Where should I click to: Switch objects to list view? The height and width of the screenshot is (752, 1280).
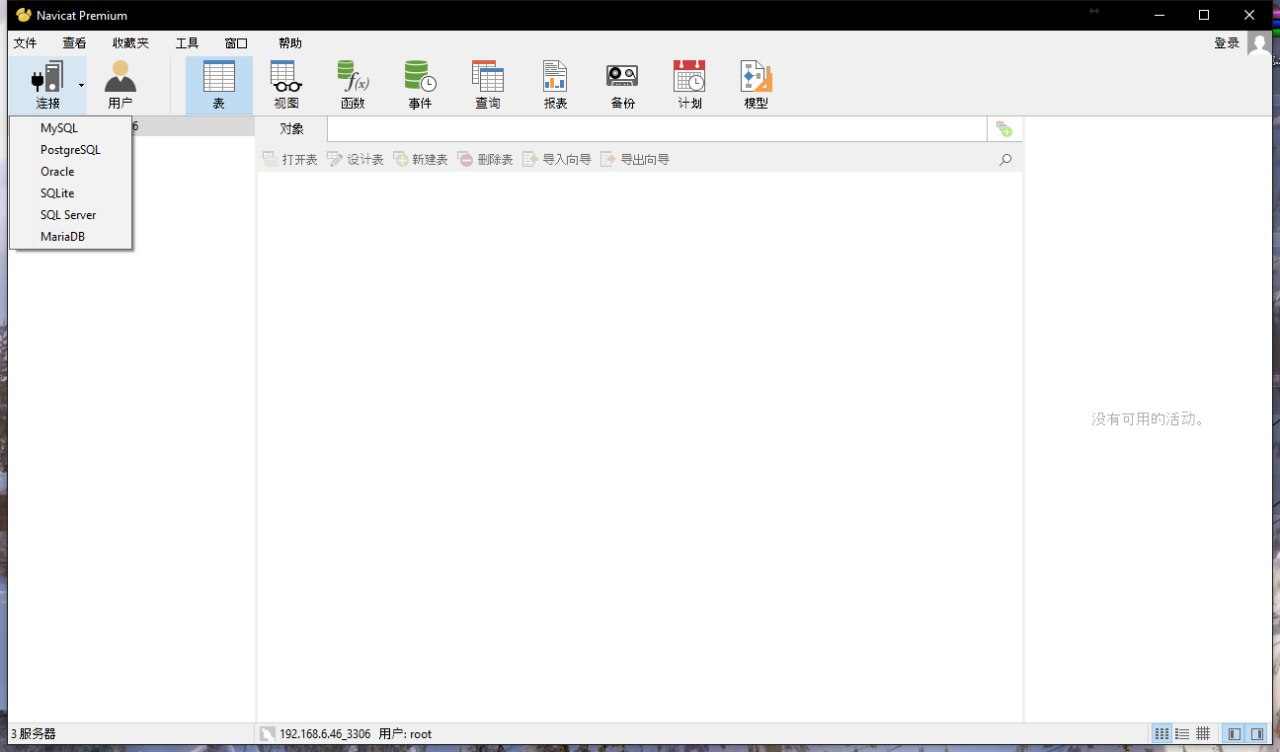tap(1182, 734)
